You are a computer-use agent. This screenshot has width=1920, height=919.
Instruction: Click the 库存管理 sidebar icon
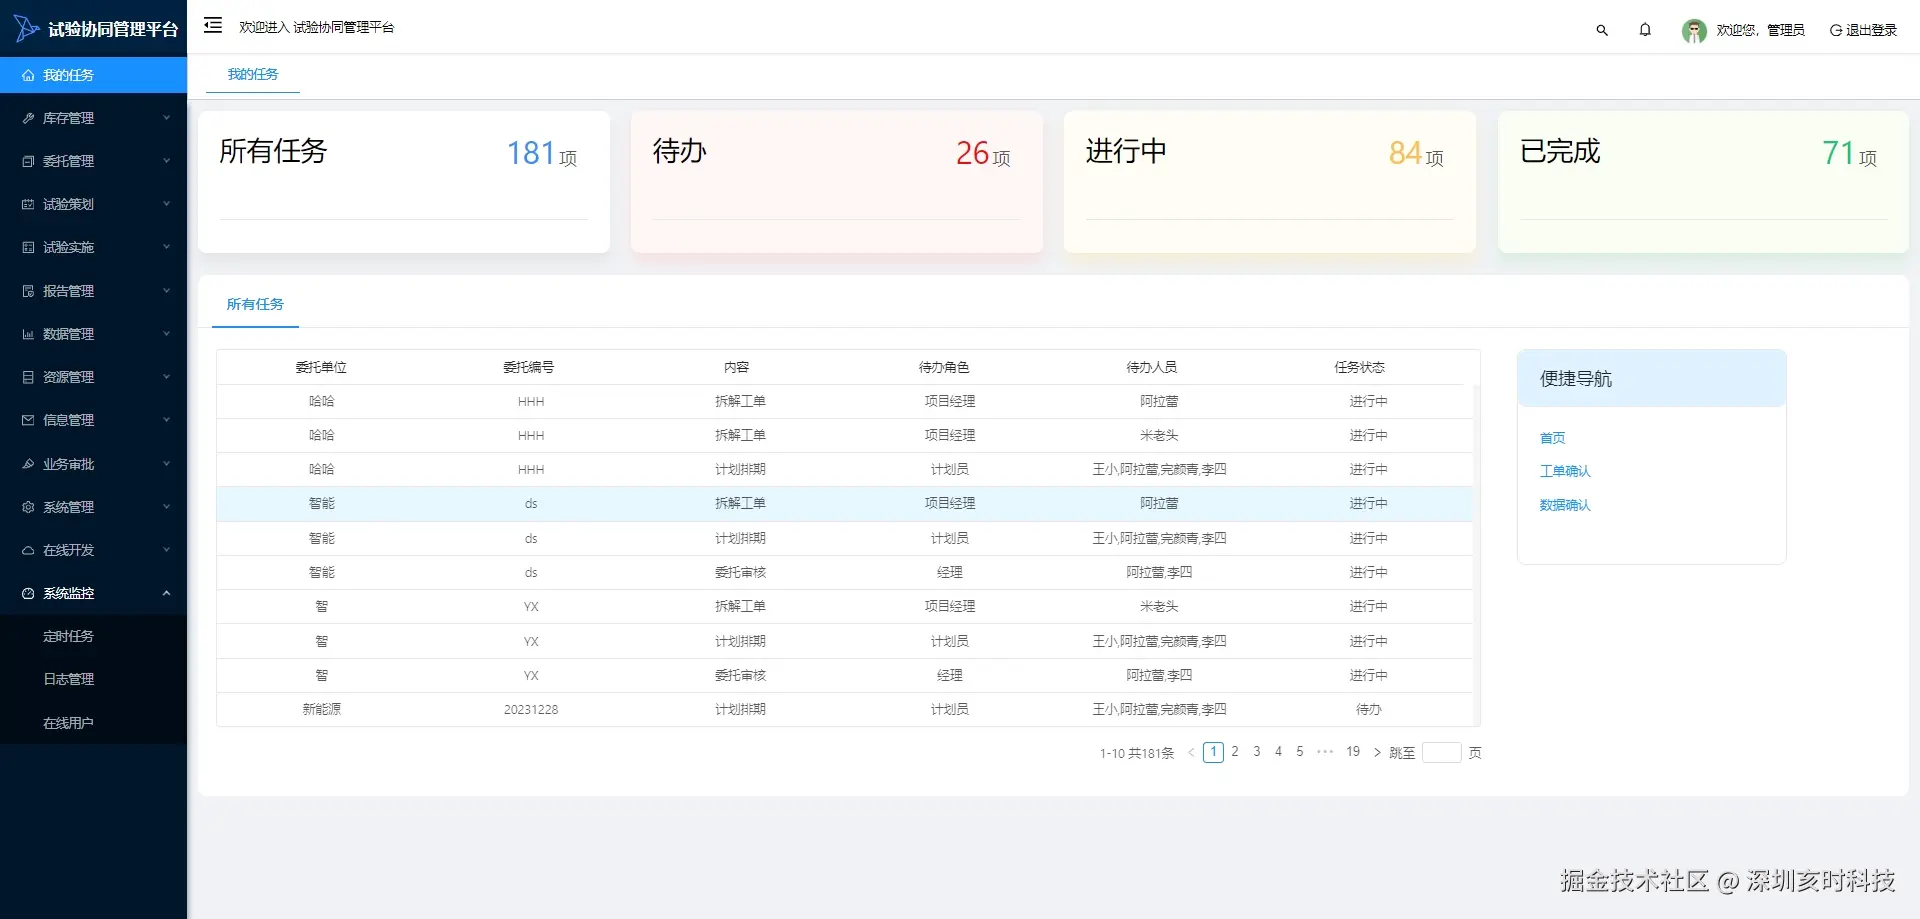[28, 119]
